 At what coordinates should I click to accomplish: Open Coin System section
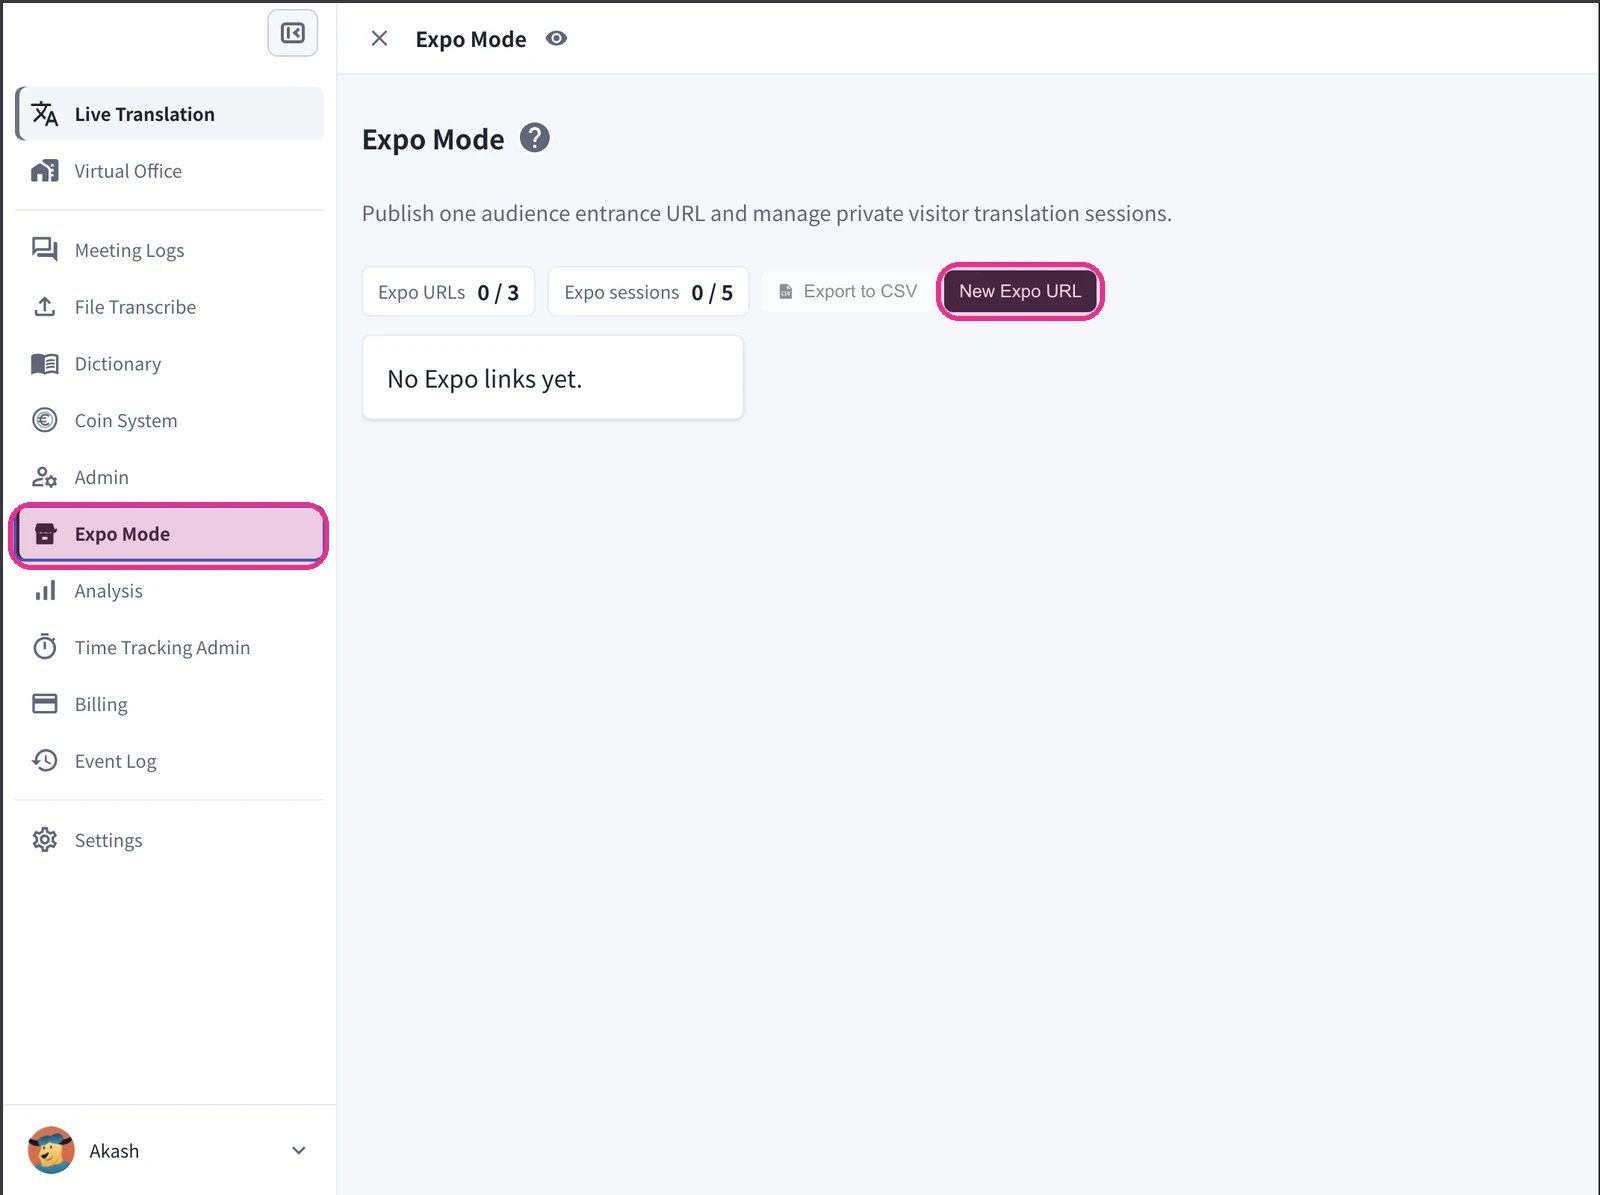point(169,420)
